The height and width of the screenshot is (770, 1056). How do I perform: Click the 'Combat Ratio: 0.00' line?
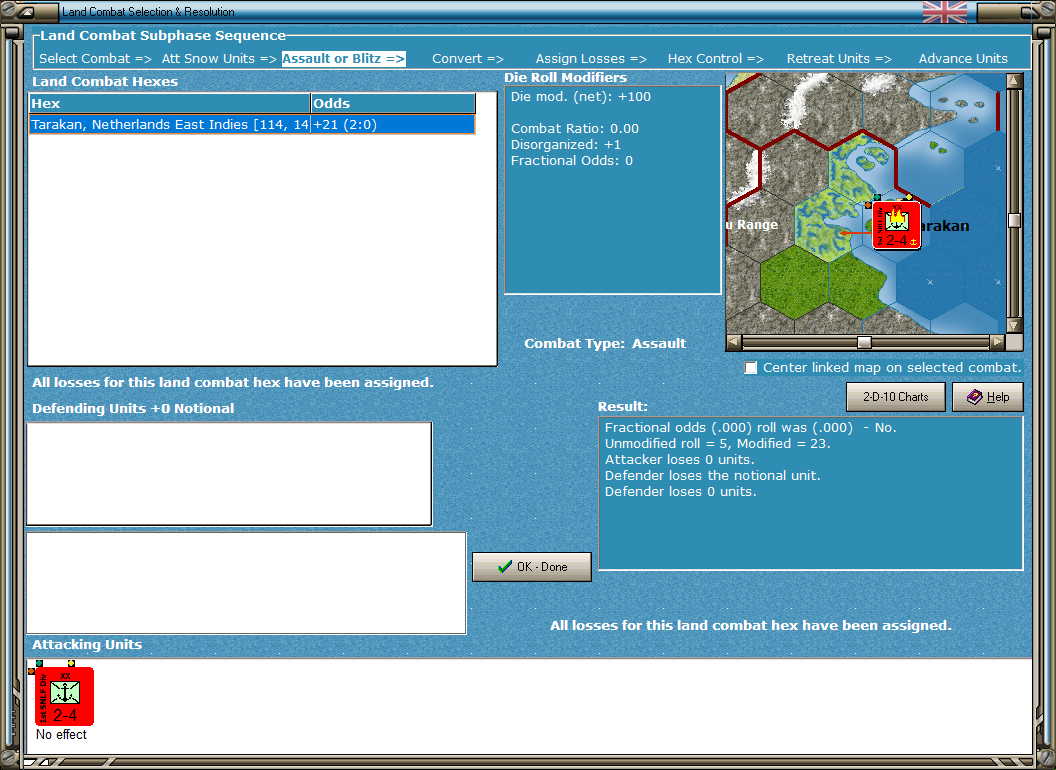pos(574,129)
